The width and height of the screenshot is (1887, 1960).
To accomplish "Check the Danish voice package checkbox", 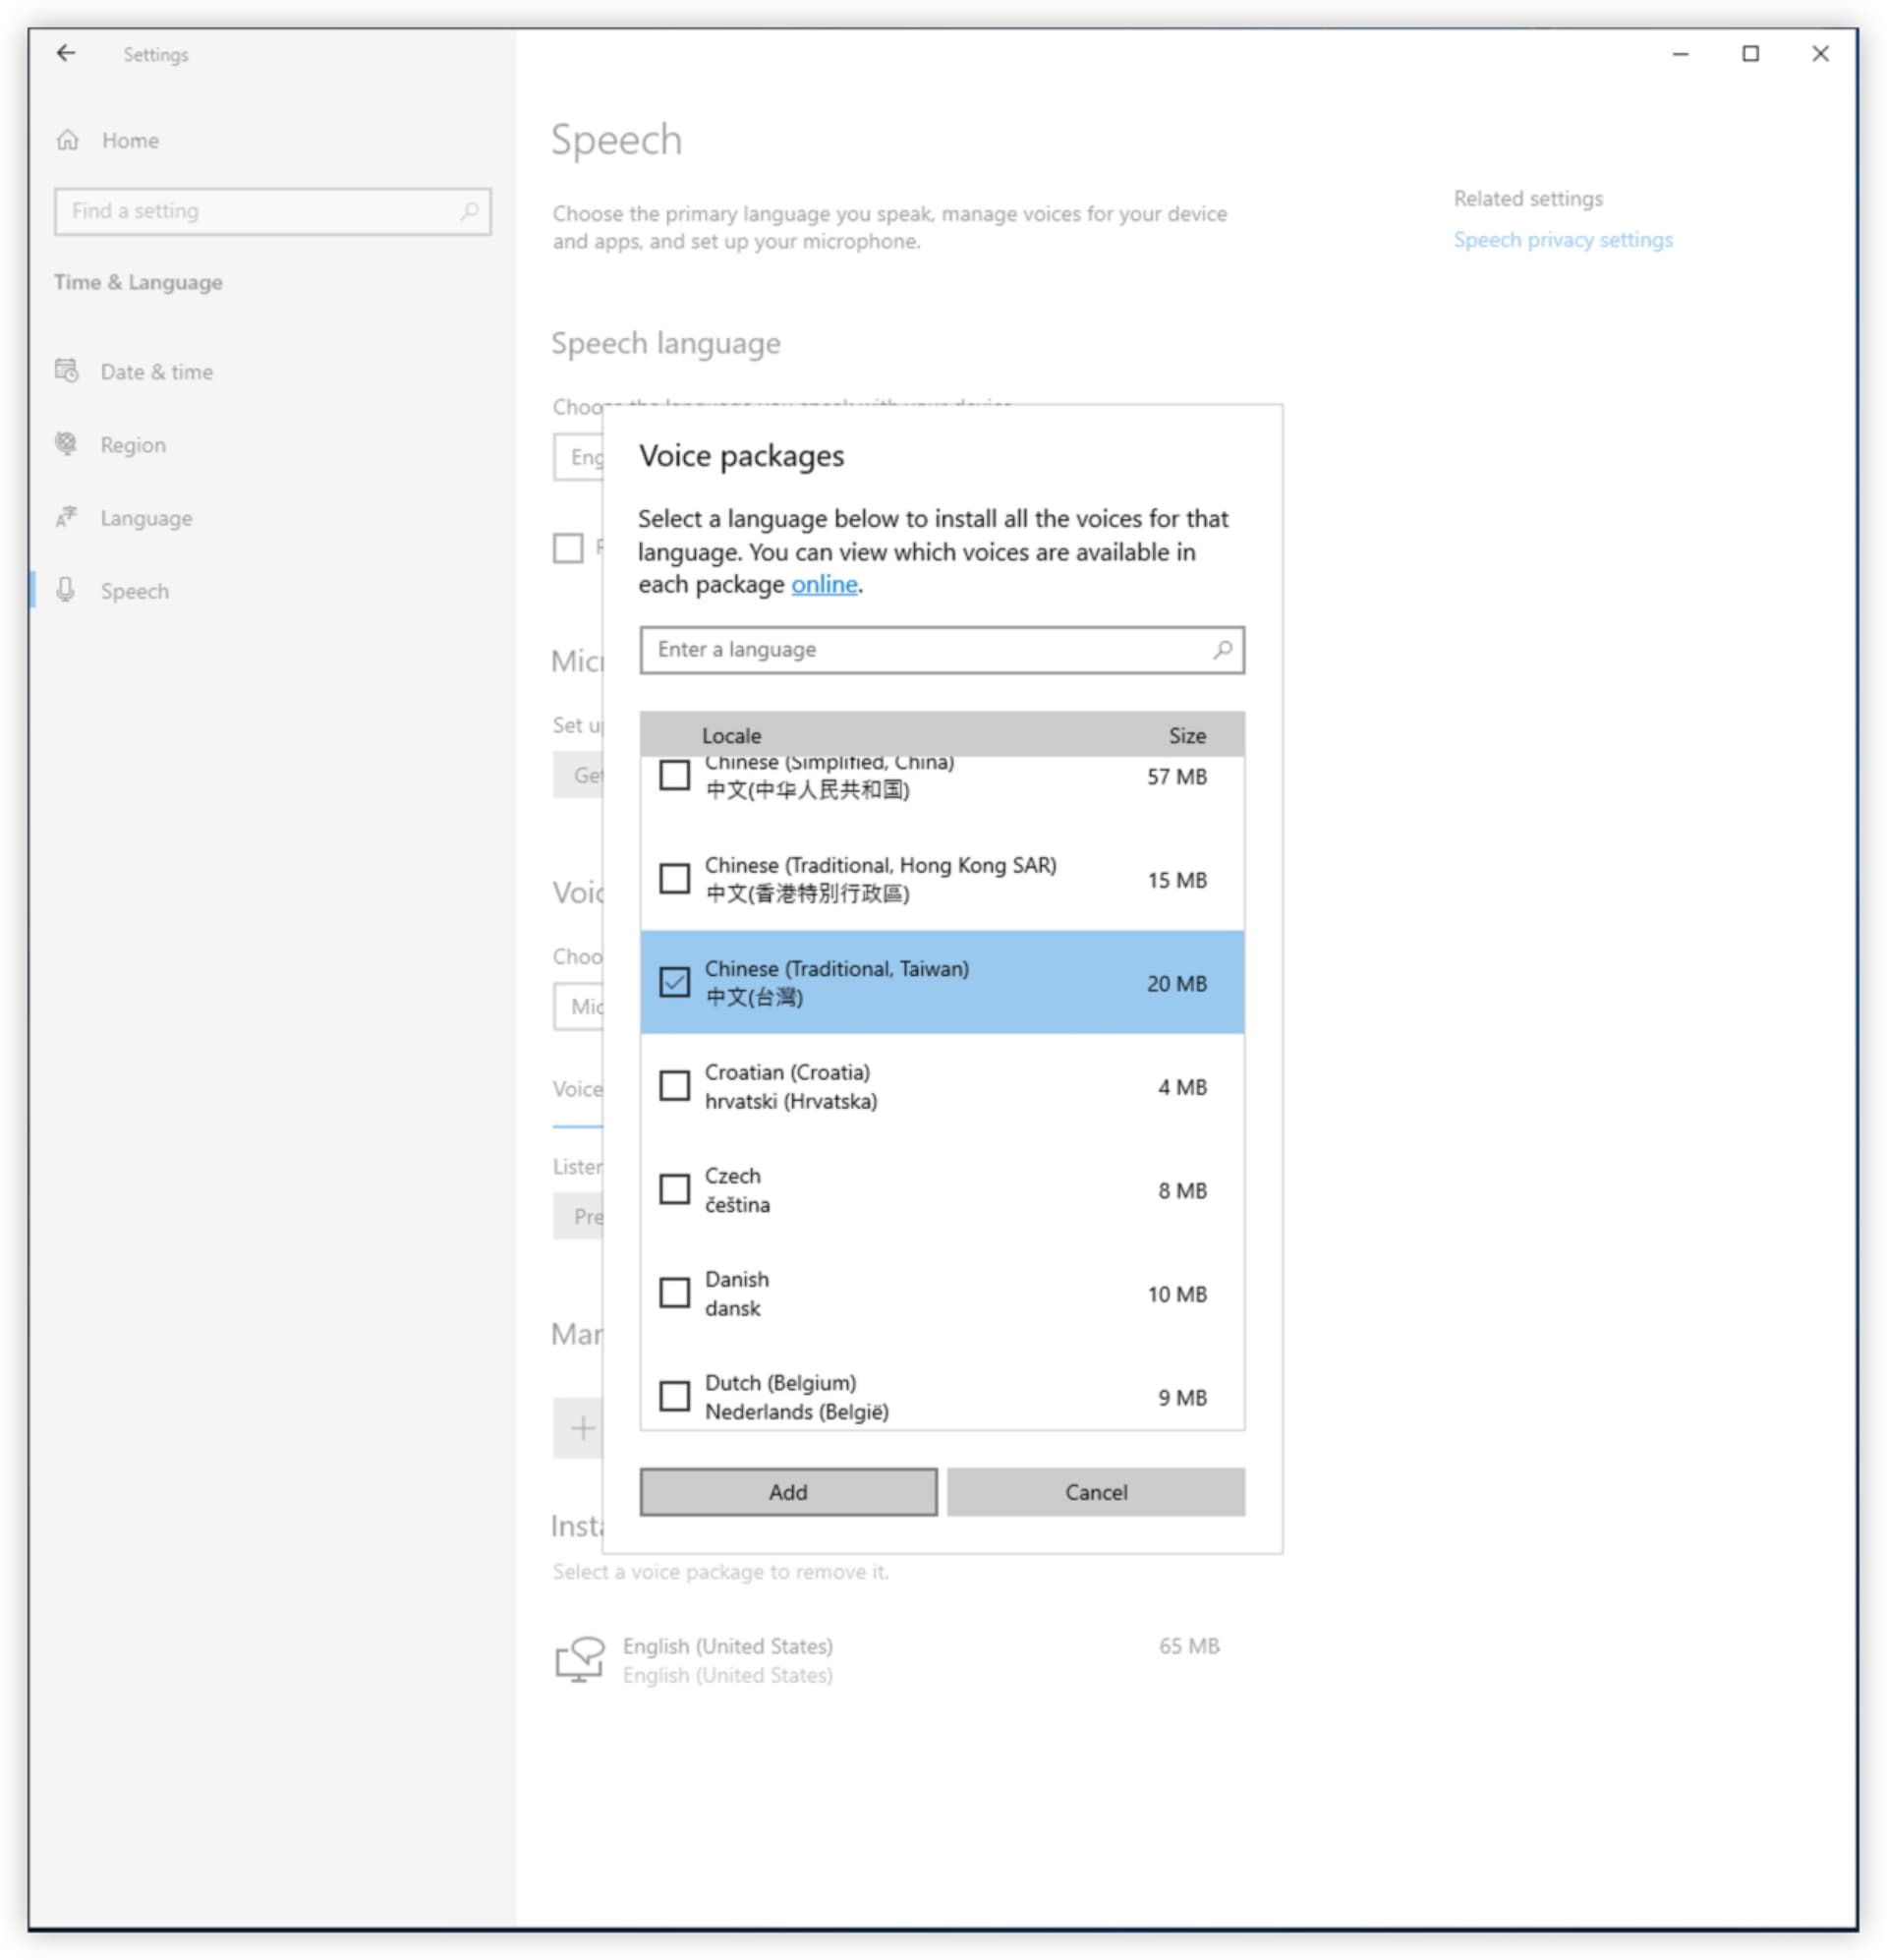I will (x=675, y=1293).
